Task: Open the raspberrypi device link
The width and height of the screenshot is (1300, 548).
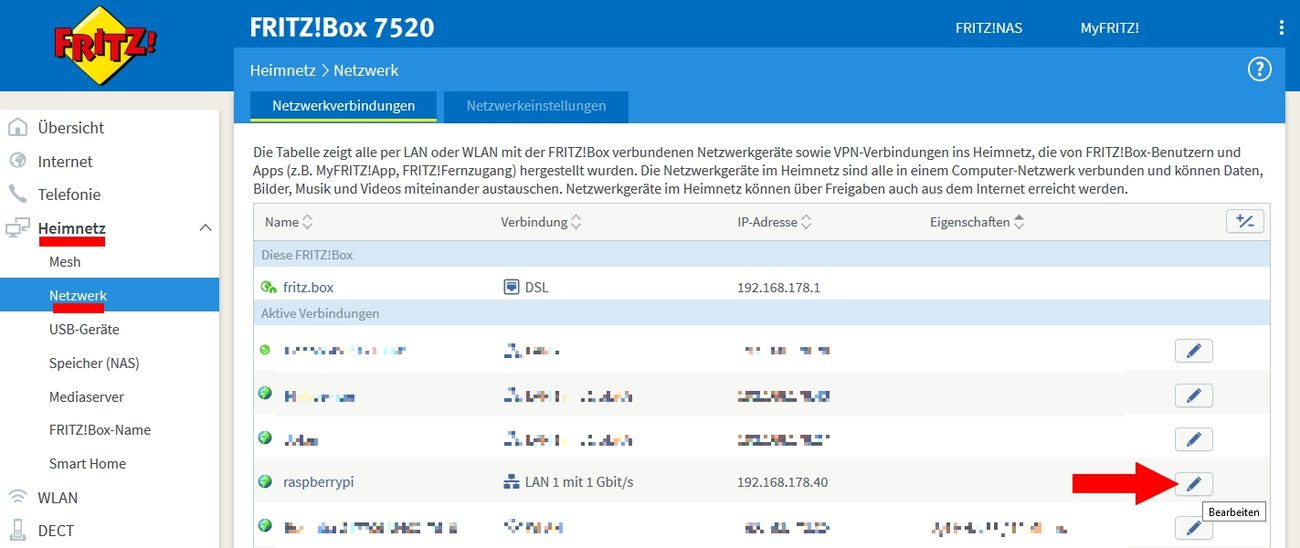Action: (318, 482)
